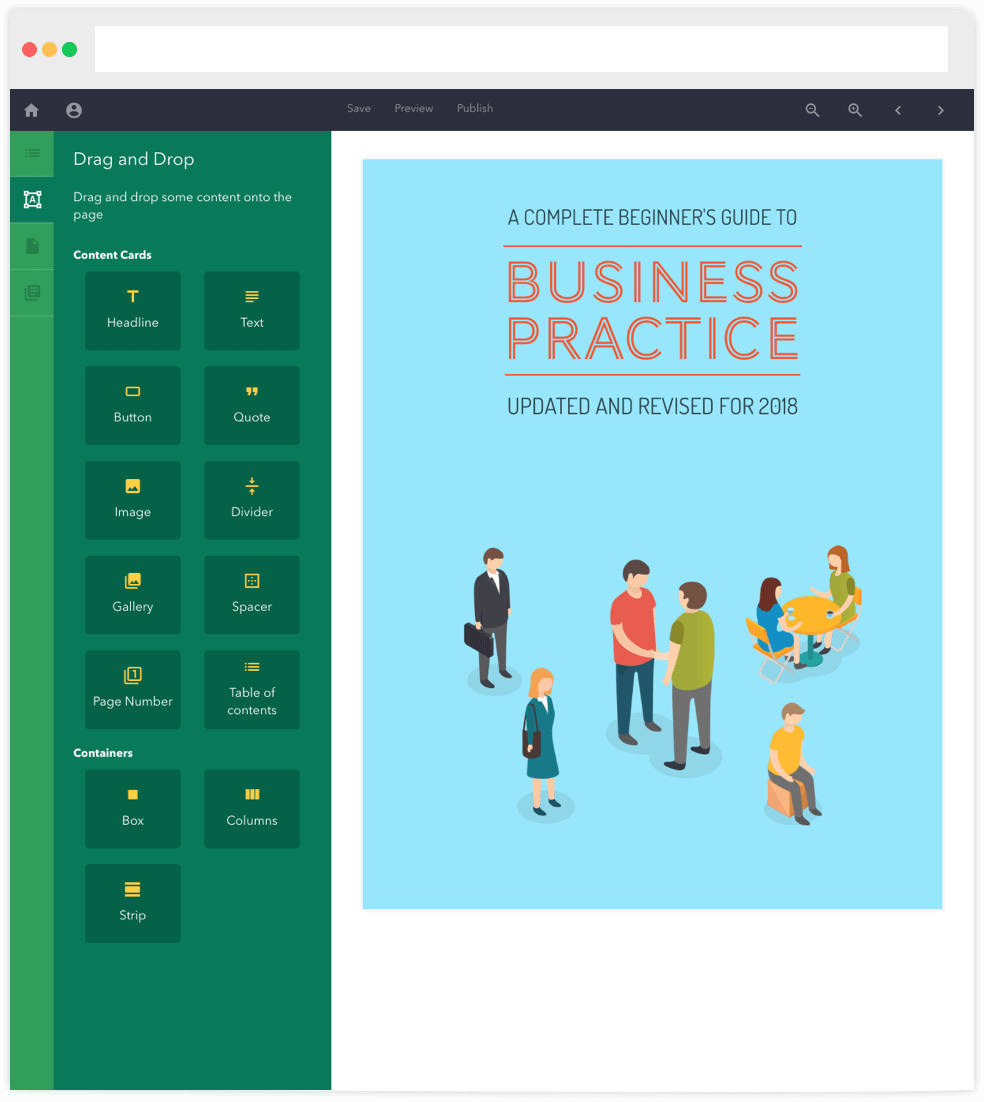Click the 'Containers' section label
This screenshot has width=984, height=1102.
coord(103,753)
